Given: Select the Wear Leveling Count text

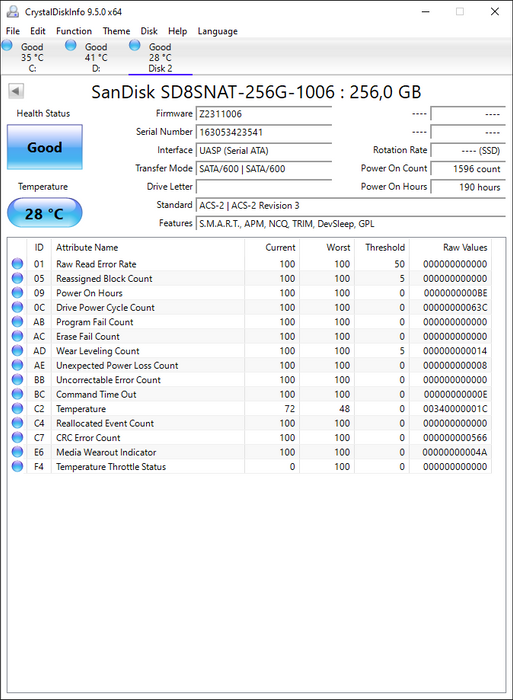Looking at the screenshot, I should [x=97, y=351].
